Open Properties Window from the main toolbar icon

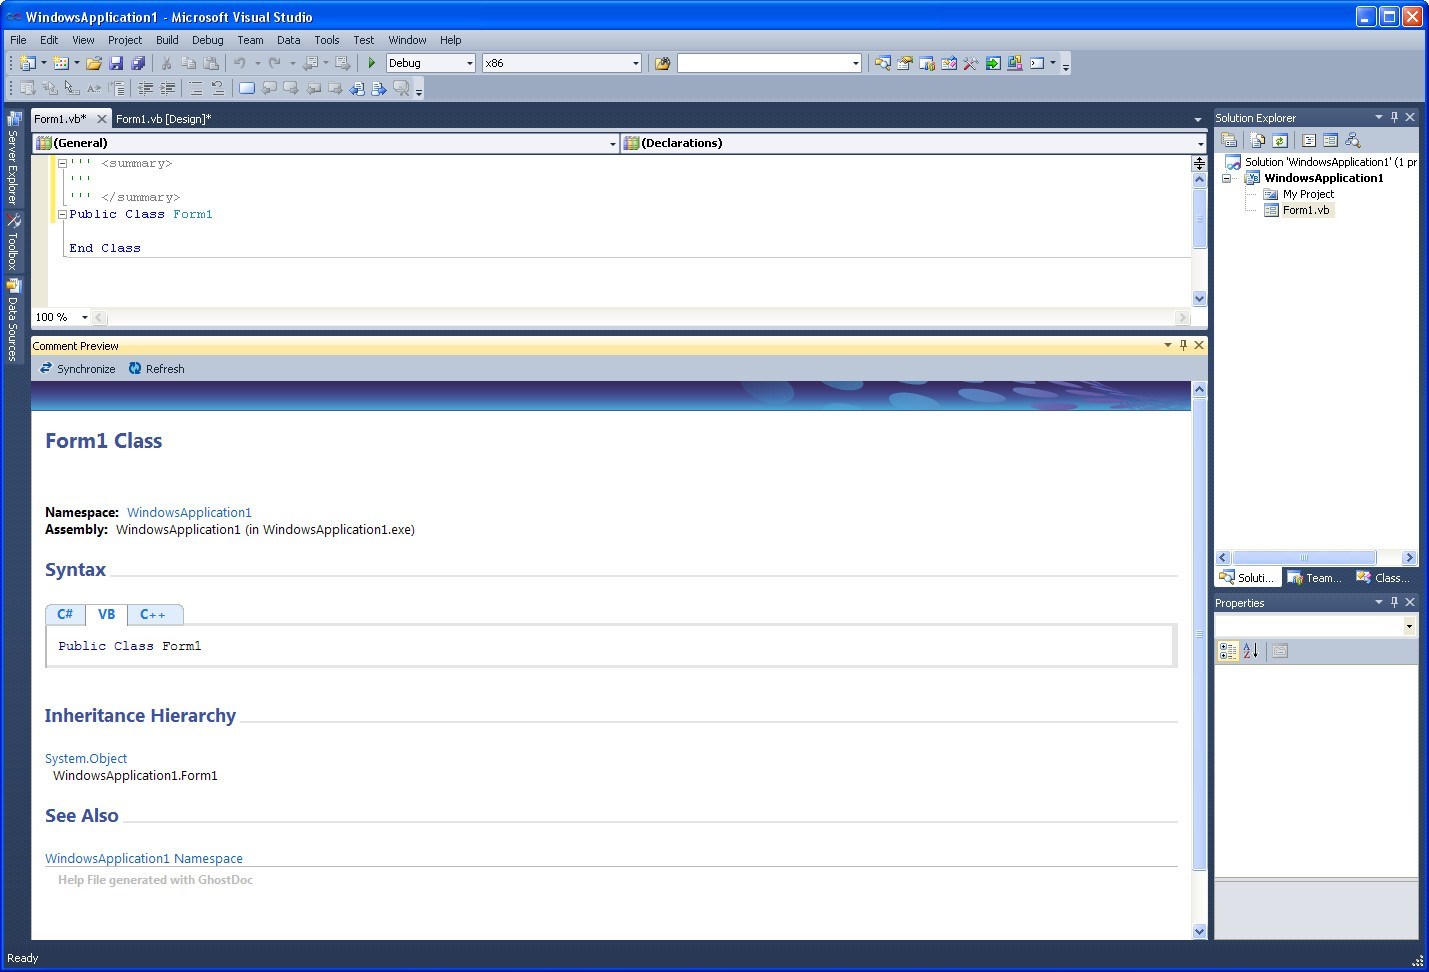[904, 63]
